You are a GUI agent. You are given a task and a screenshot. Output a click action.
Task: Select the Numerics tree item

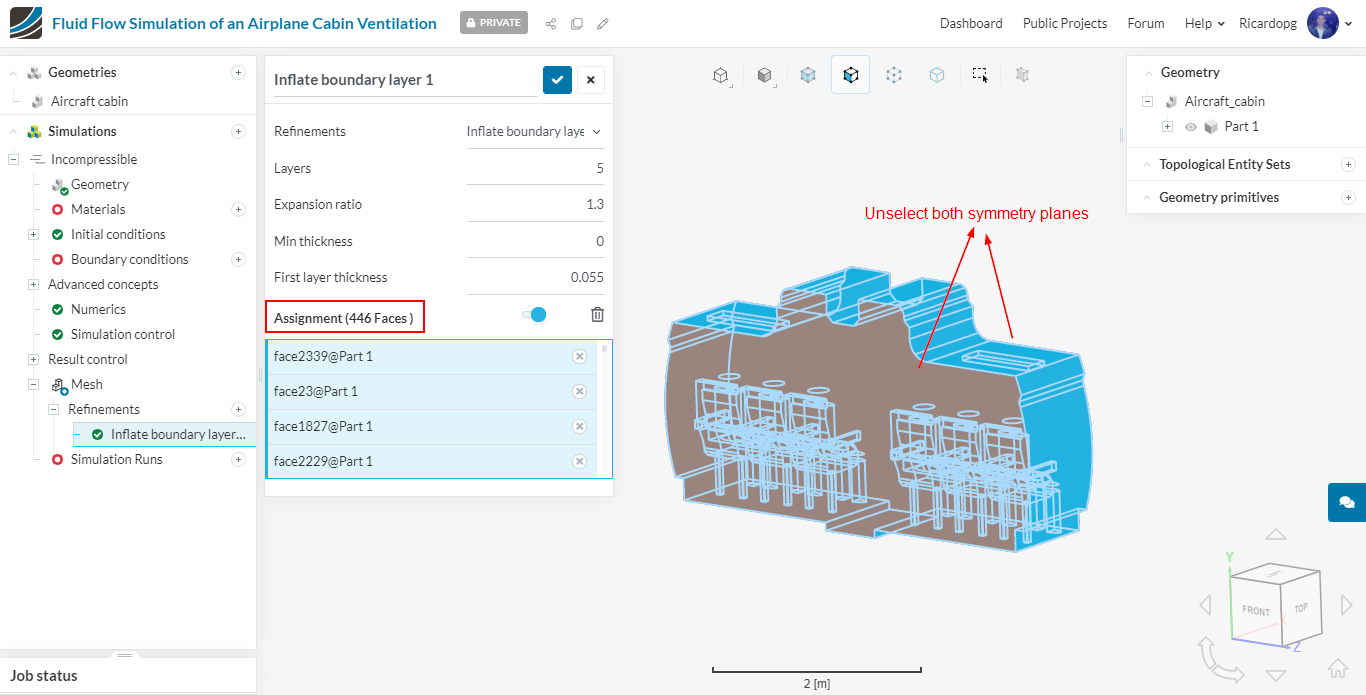(98, 309)
